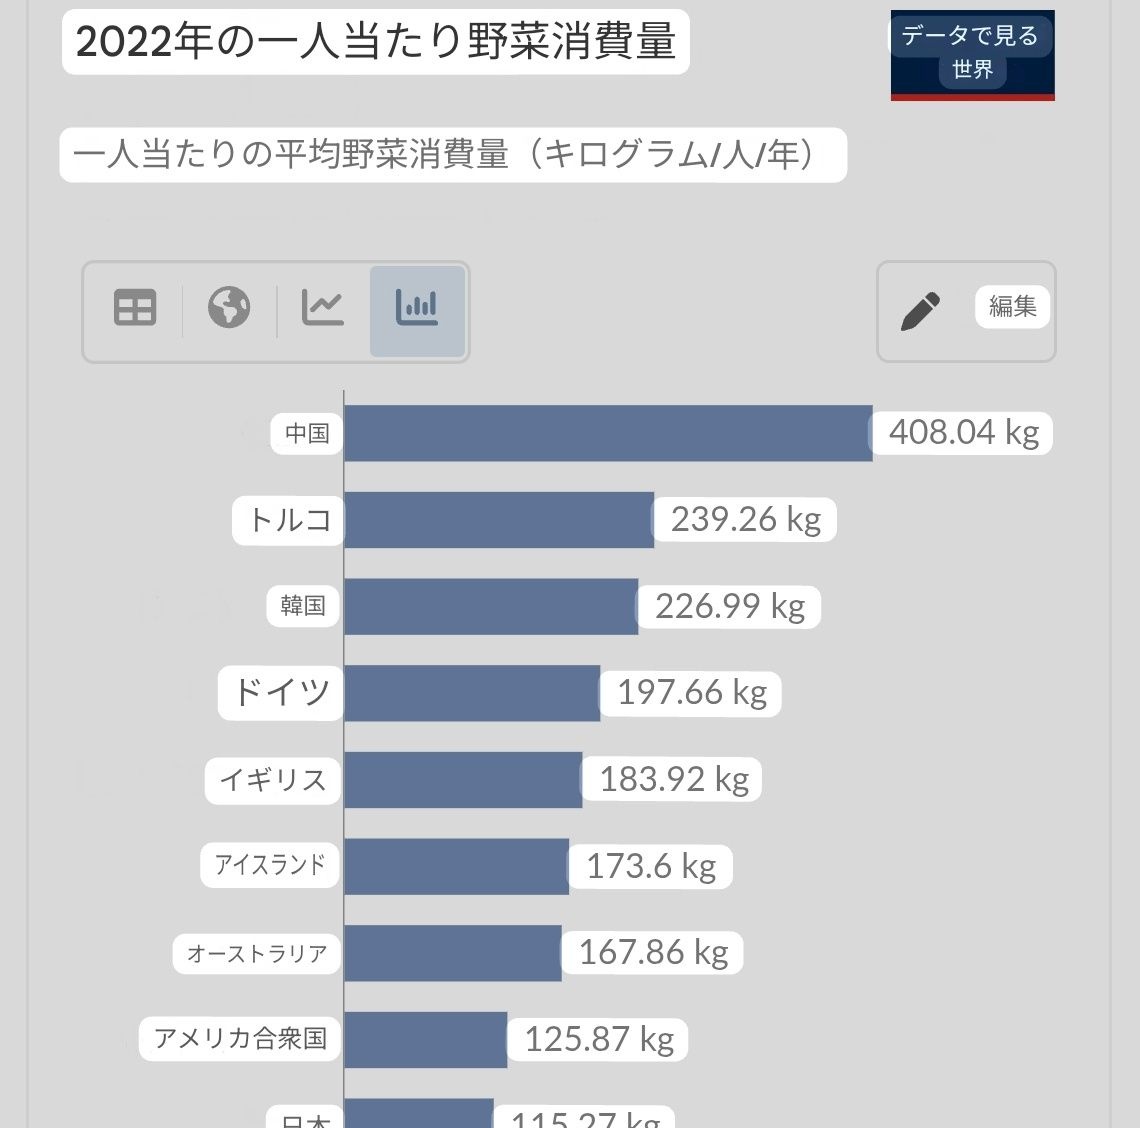The image size is (1140, 1128).
Task: Click the 中国 bar in chart
Action: pyautogui.click(x=608, y=433)
